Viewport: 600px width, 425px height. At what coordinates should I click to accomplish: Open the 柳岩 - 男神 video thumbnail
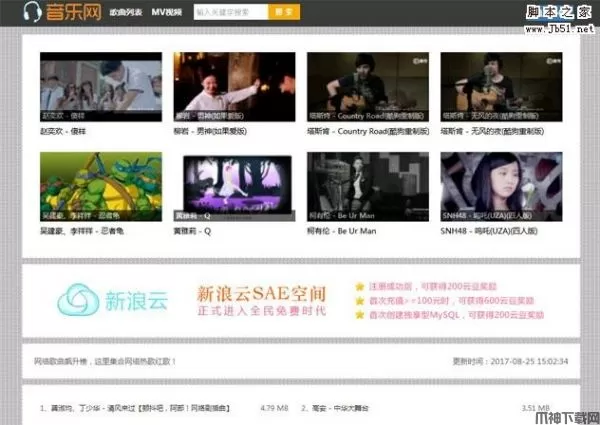(234, 87)
